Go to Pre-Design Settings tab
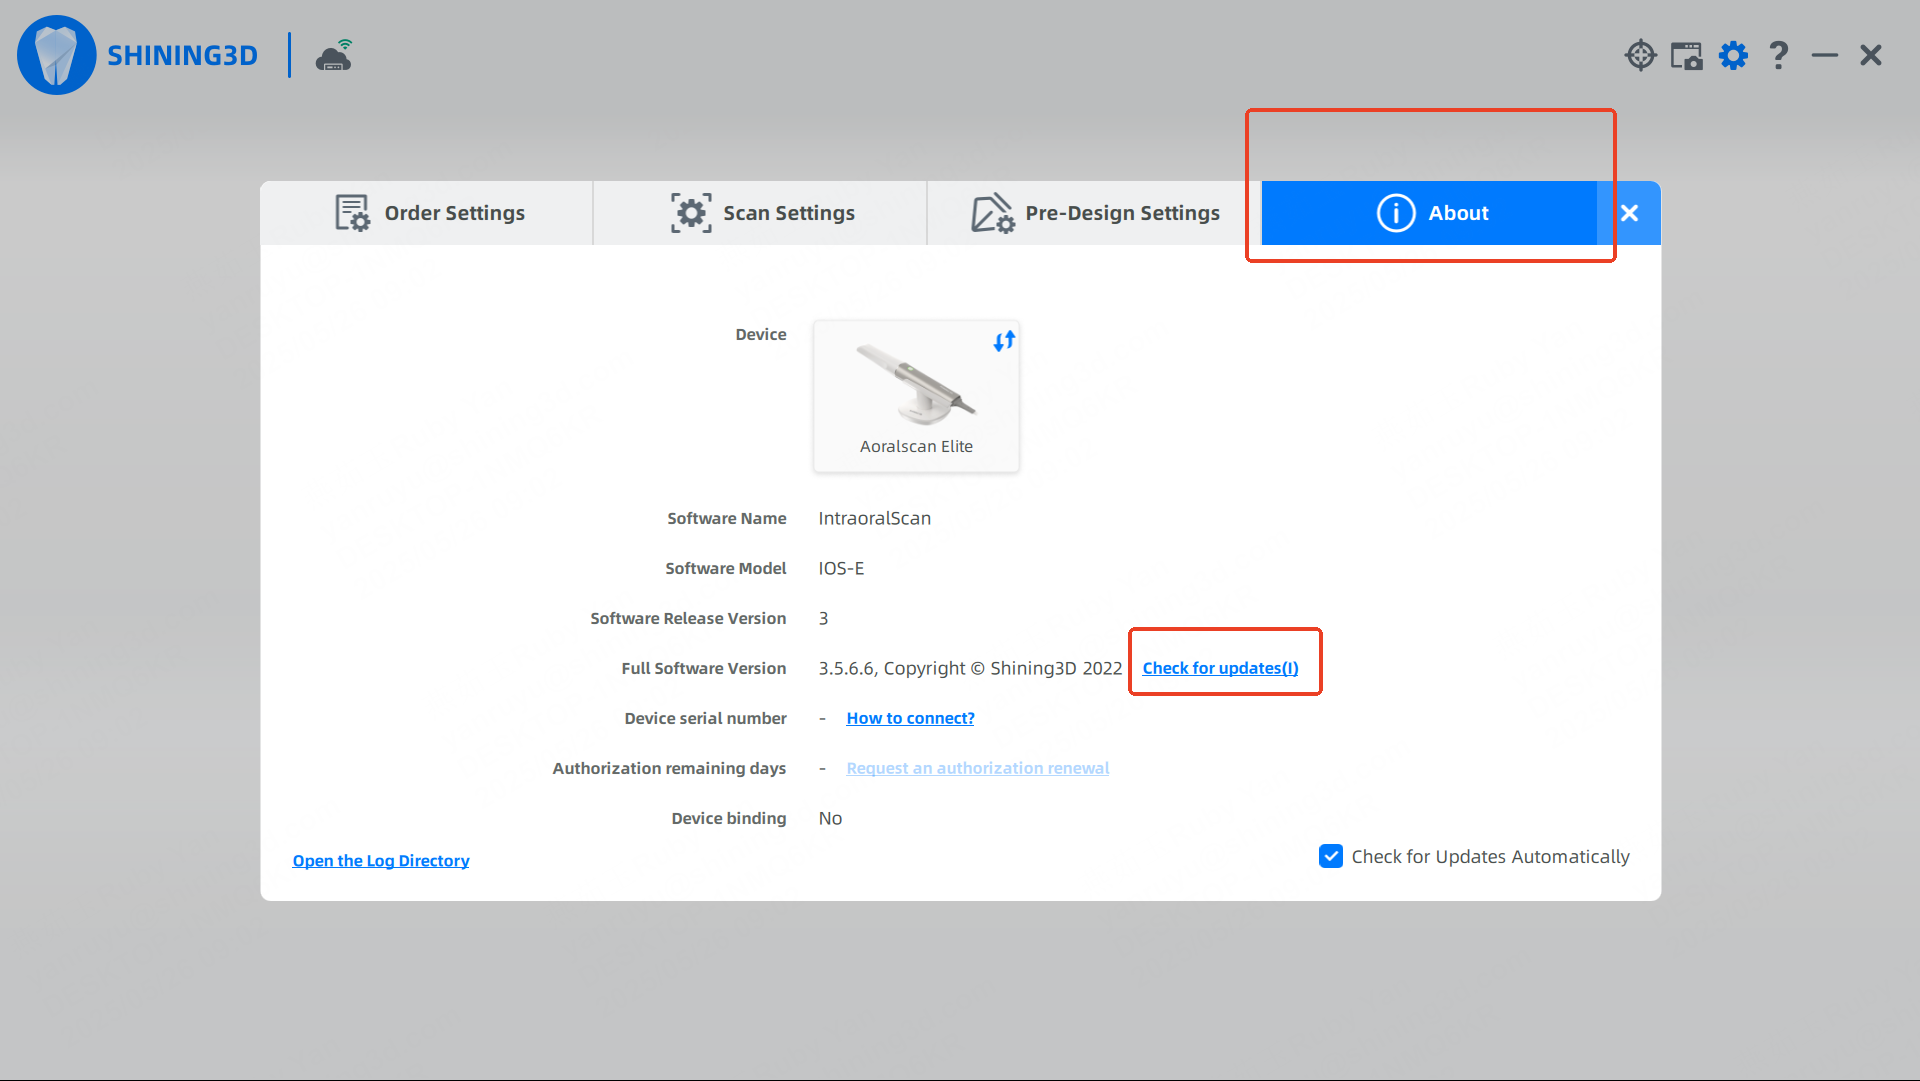This screenshot has height=1081, width=1920. click(1095, 213)
